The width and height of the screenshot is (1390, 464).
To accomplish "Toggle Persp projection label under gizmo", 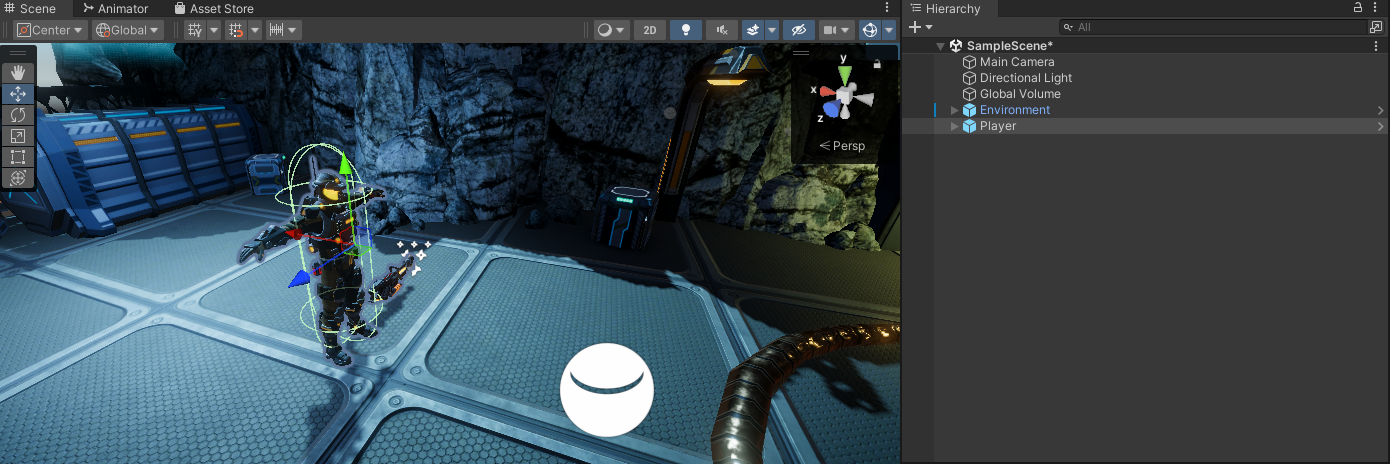I will (x=842, y=146).
